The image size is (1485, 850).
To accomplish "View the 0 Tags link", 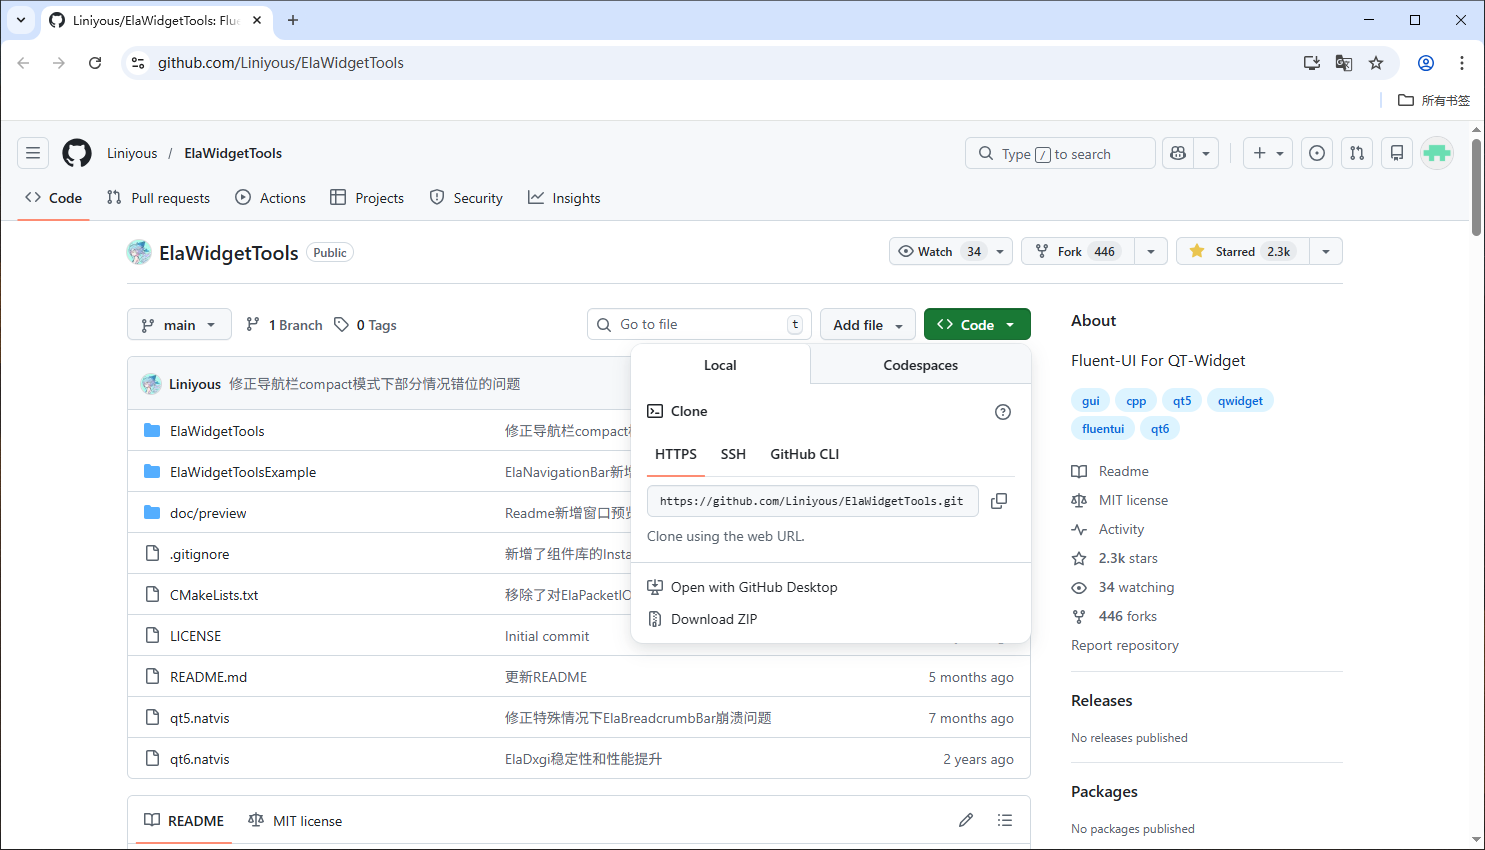I will [365, 325].
